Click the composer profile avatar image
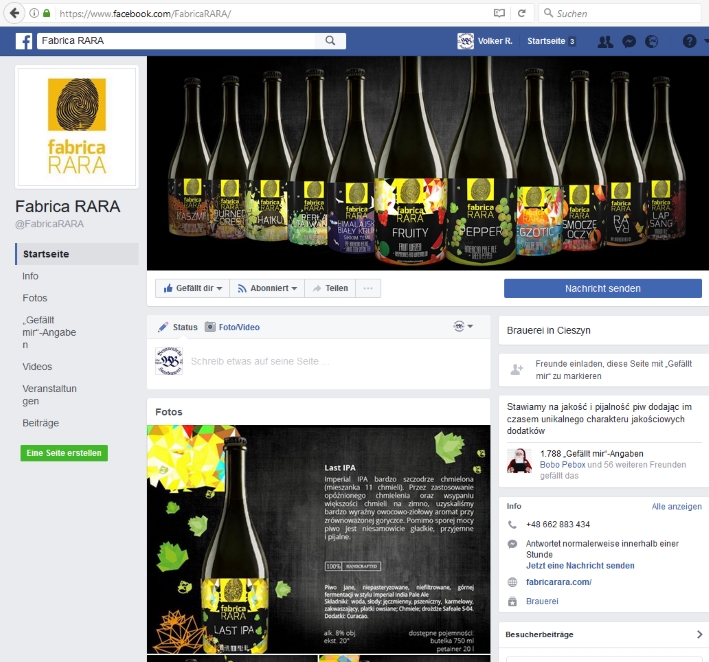 coord(169,361)
